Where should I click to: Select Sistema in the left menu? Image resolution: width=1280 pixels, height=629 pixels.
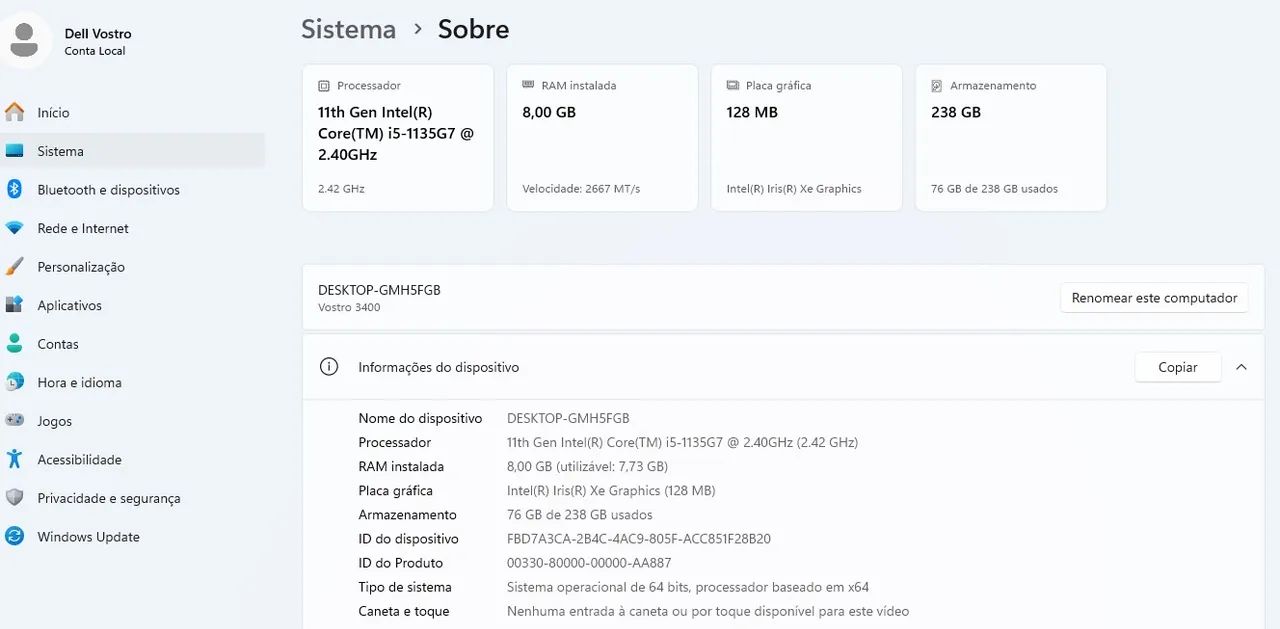click(133, 151)
